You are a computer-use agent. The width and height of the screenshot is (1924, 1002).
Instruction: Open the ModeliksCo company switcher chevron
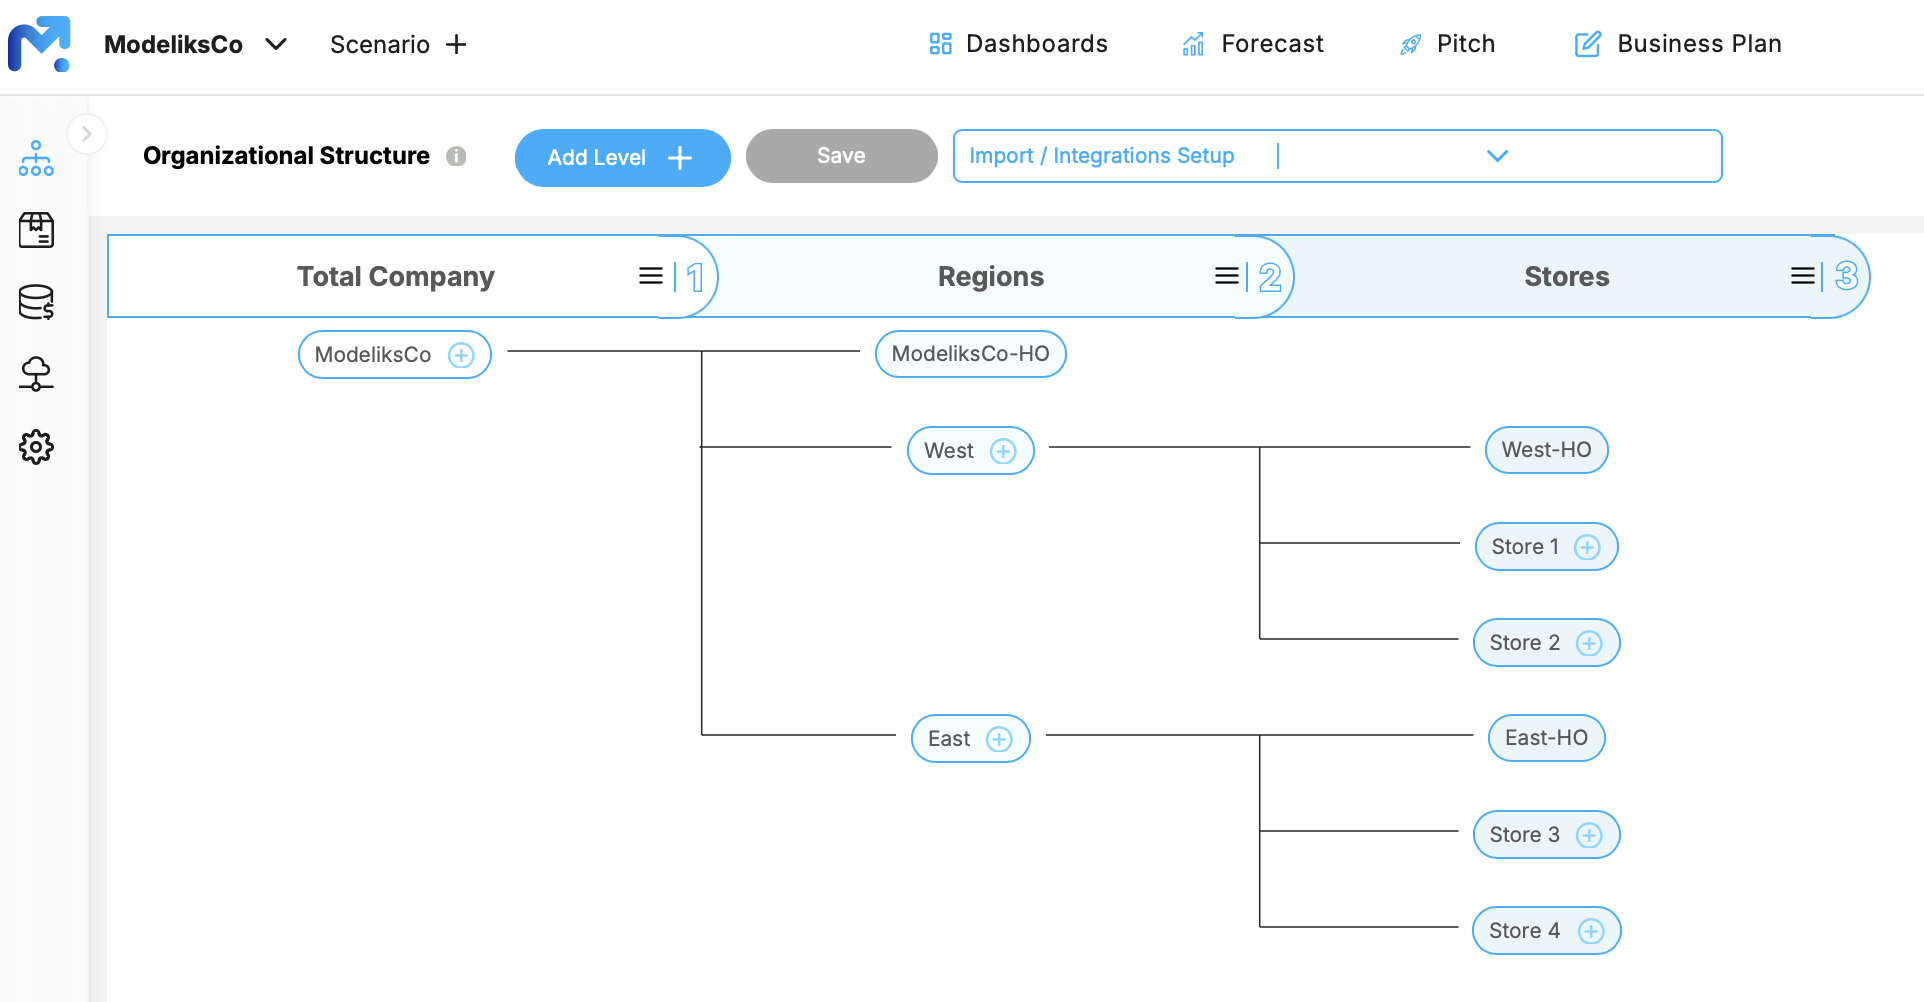coord(276,44)
